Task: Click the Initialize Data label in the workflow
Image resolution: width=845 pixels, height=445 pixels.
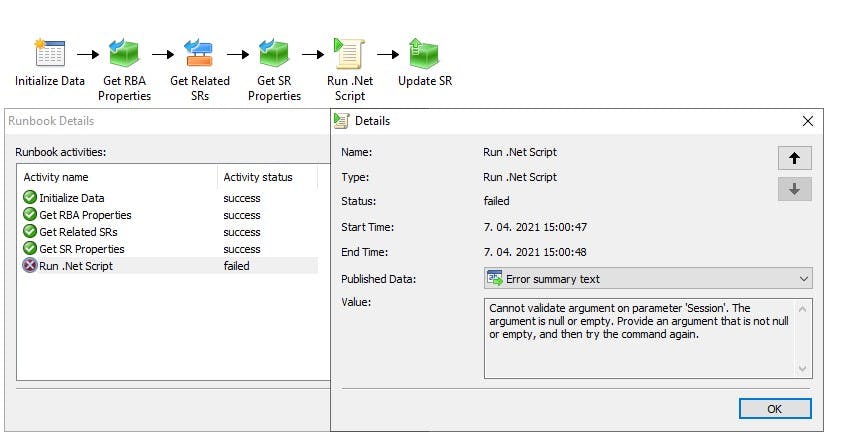Action: tap(50, 81)
